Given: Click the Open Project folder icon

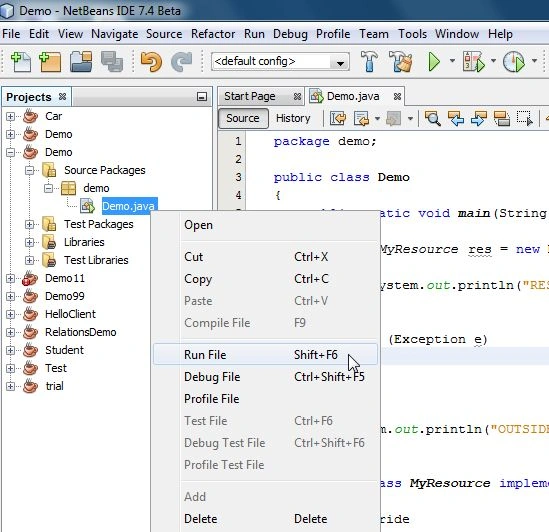Looking at the screenshot, I should point(81,62).
